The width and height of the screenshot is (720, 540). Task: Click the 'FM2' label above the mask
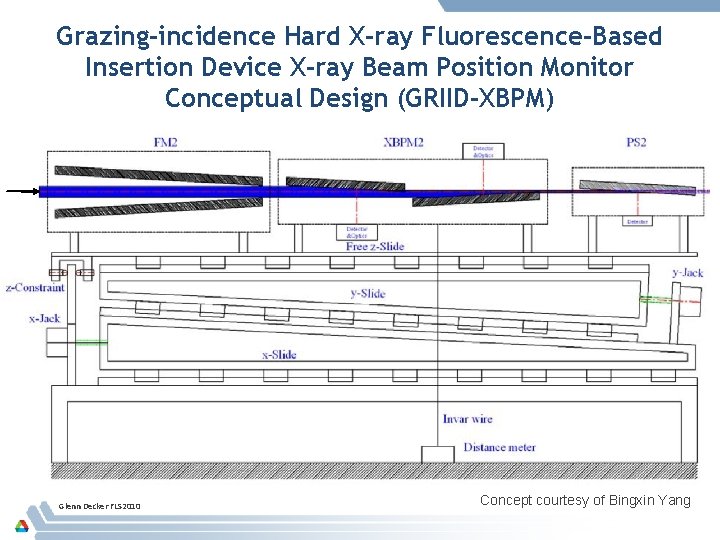click(166, 142)
